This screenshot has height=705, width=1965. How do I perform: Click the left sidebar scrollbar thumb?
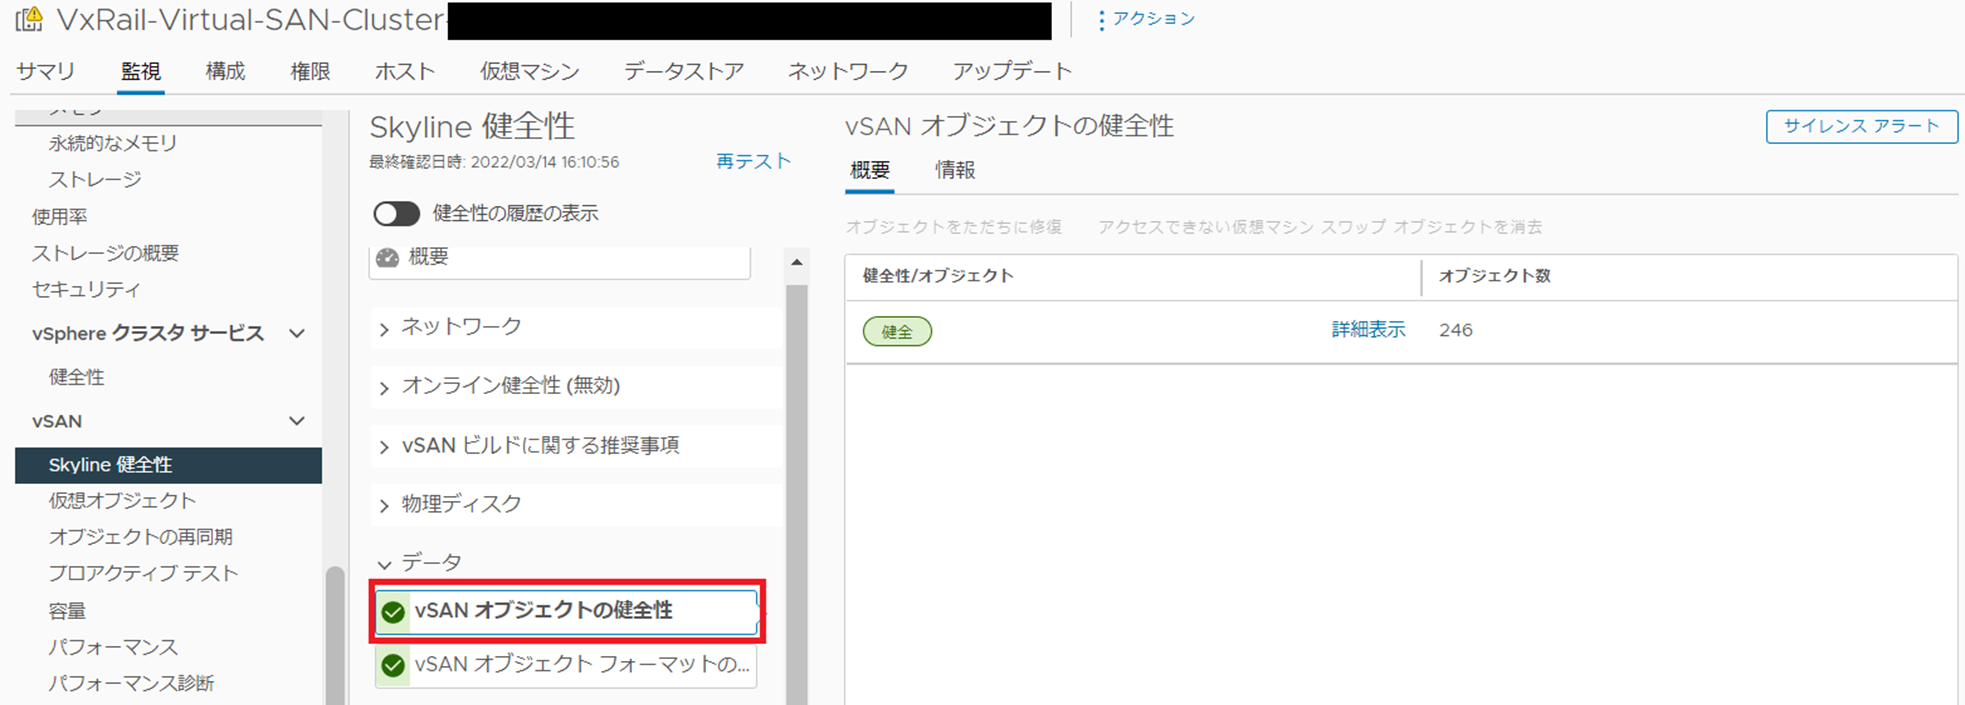pyautogui.click(x=335, y=636)
